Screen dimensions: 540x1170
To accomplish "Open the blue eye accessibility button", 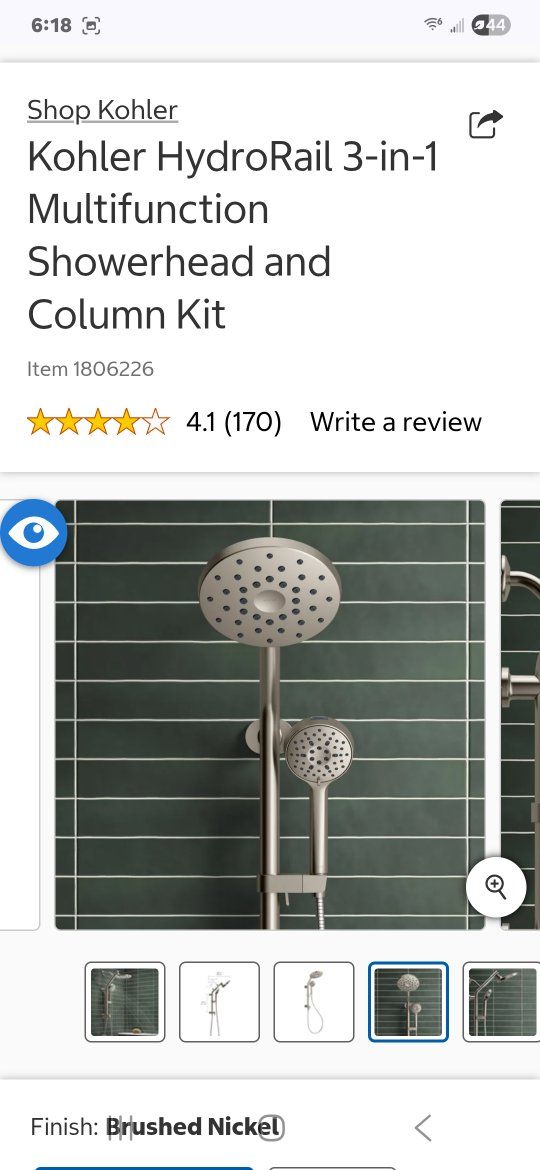I will [x=34, y=533].
